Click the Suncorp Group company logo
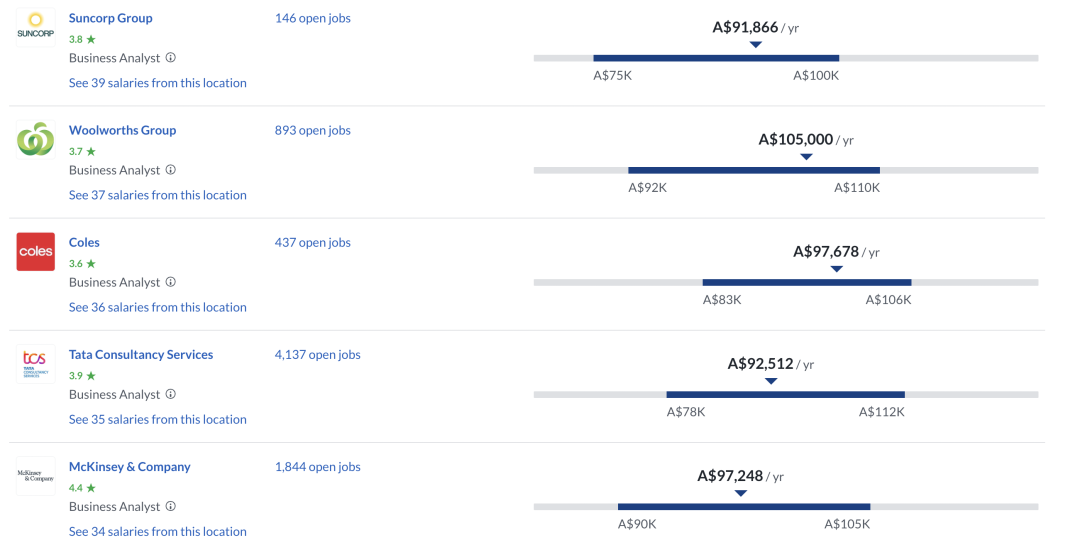Image resolution: width=1080 pixels, height=550 pixels. [x=36, y=27]
